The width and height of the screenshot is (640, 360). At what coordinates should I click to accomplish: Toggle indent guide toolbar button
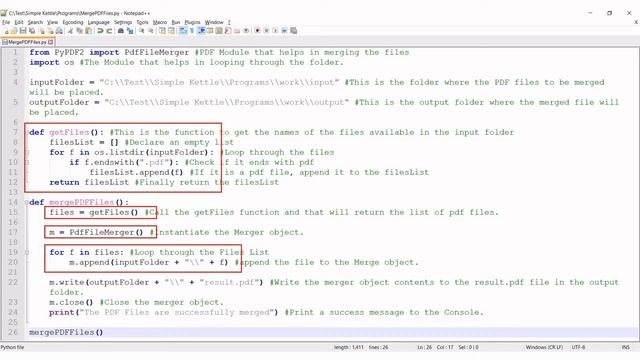point(201,31)
